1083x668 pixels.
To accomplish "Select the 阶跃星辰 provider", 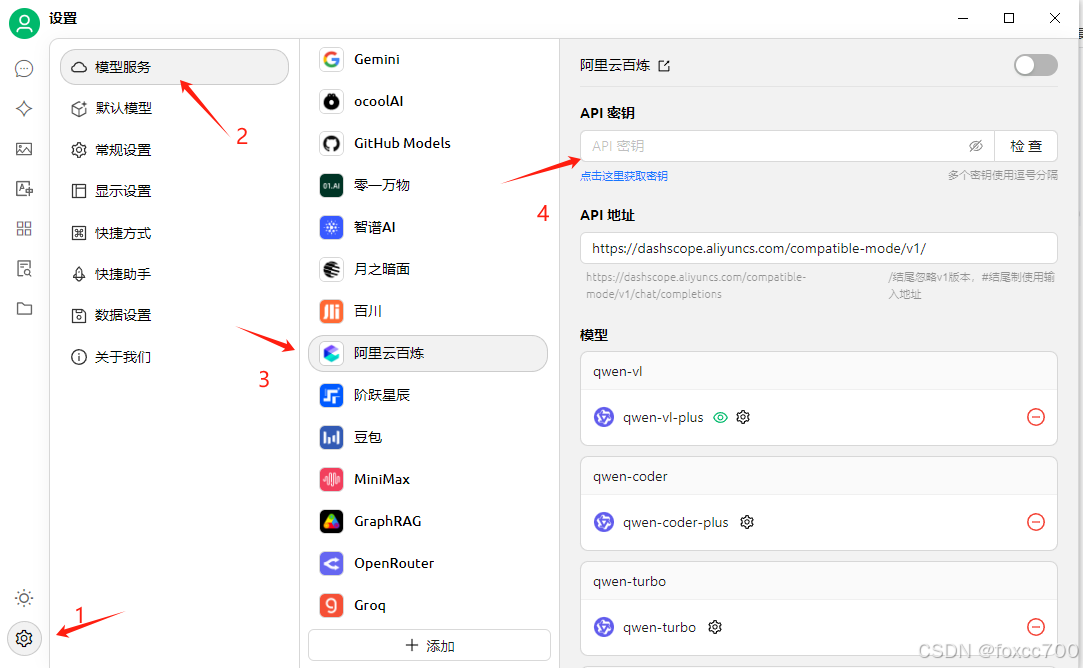I will tap(428, 395).
